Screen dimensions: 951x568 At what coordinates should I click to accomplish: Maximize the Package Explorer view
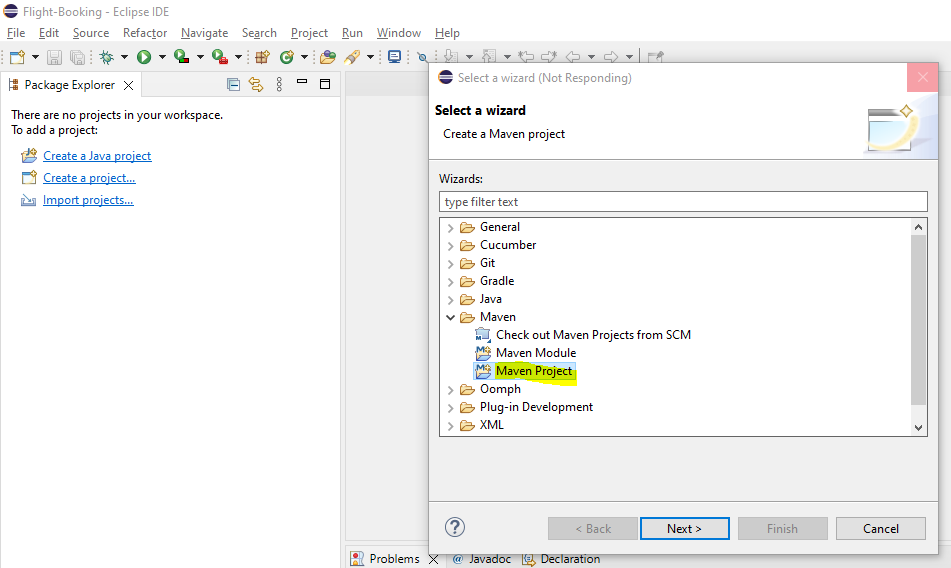(x=325, y=84)
